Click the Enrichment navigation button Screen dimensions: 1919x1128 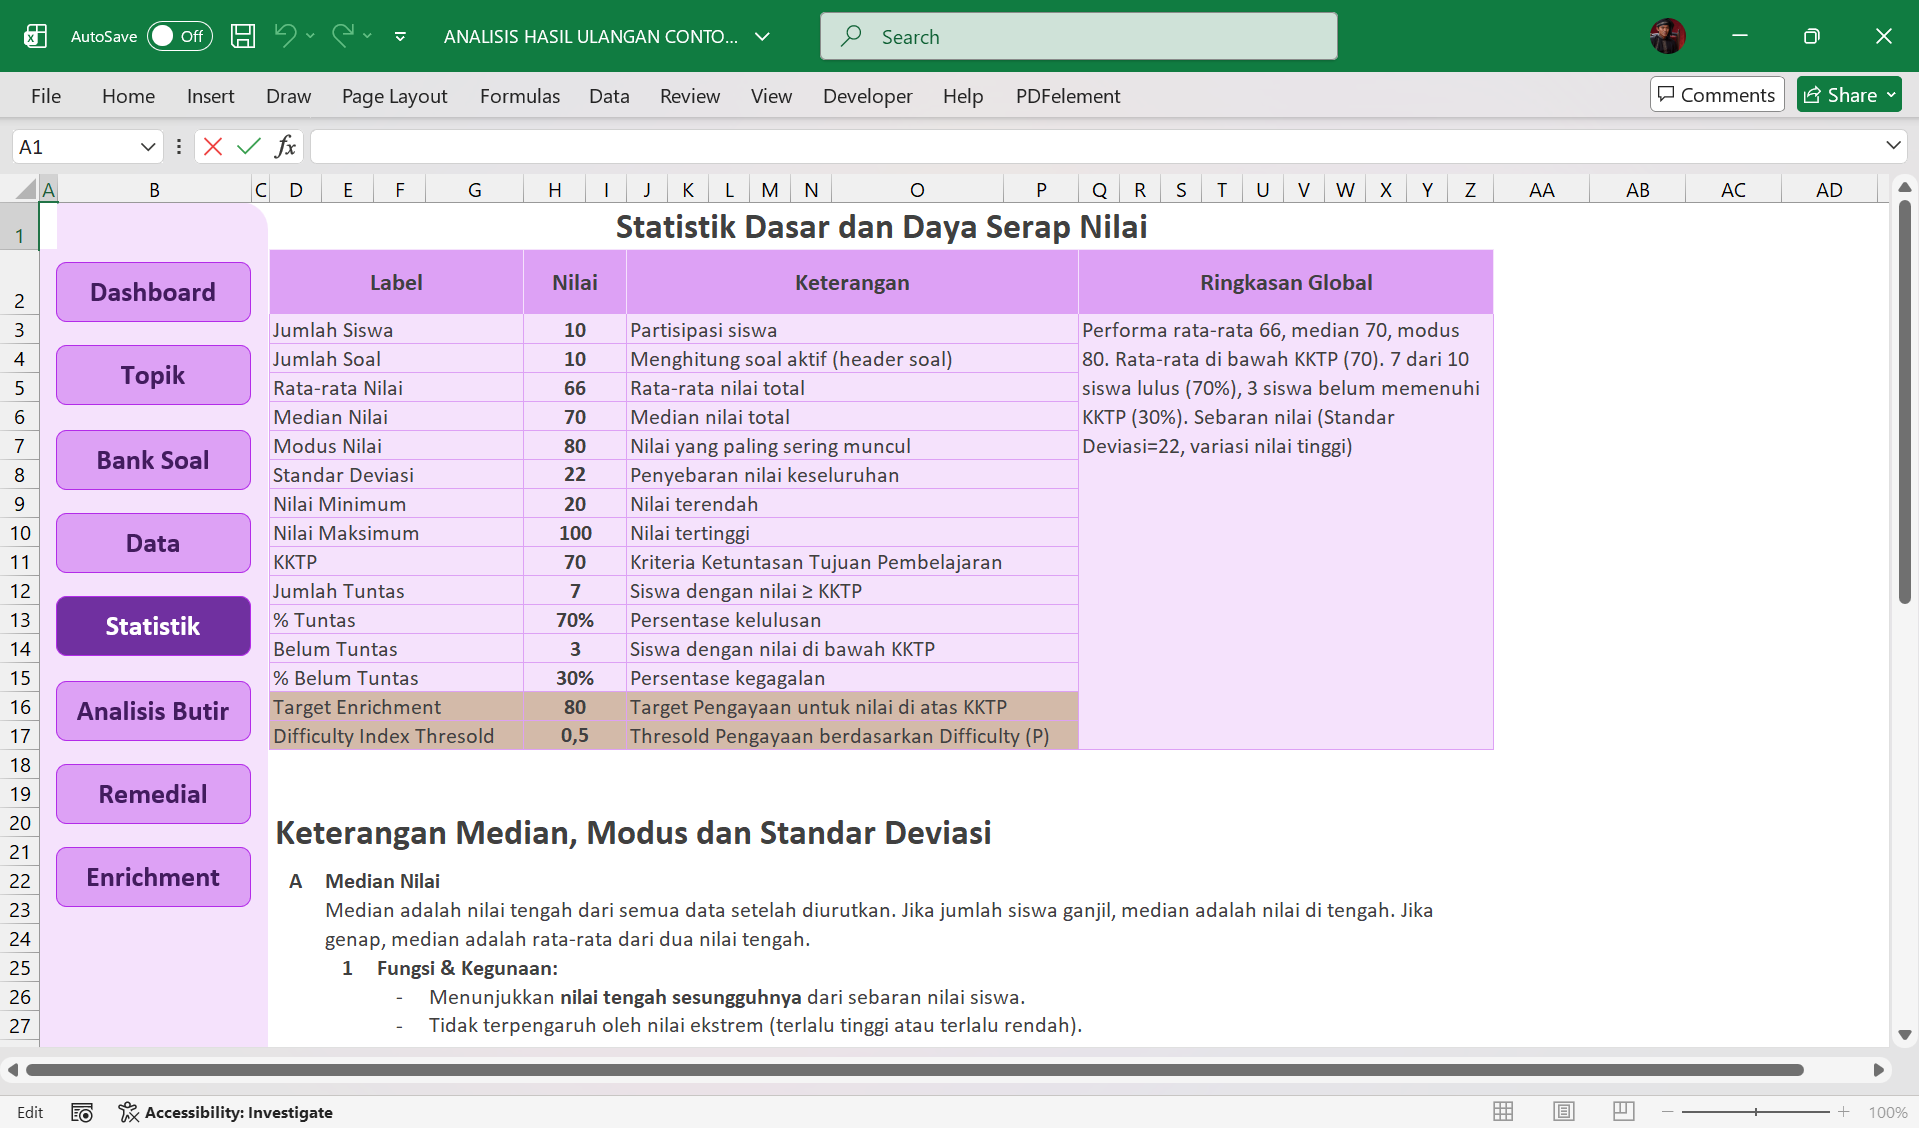click(153, 877)
